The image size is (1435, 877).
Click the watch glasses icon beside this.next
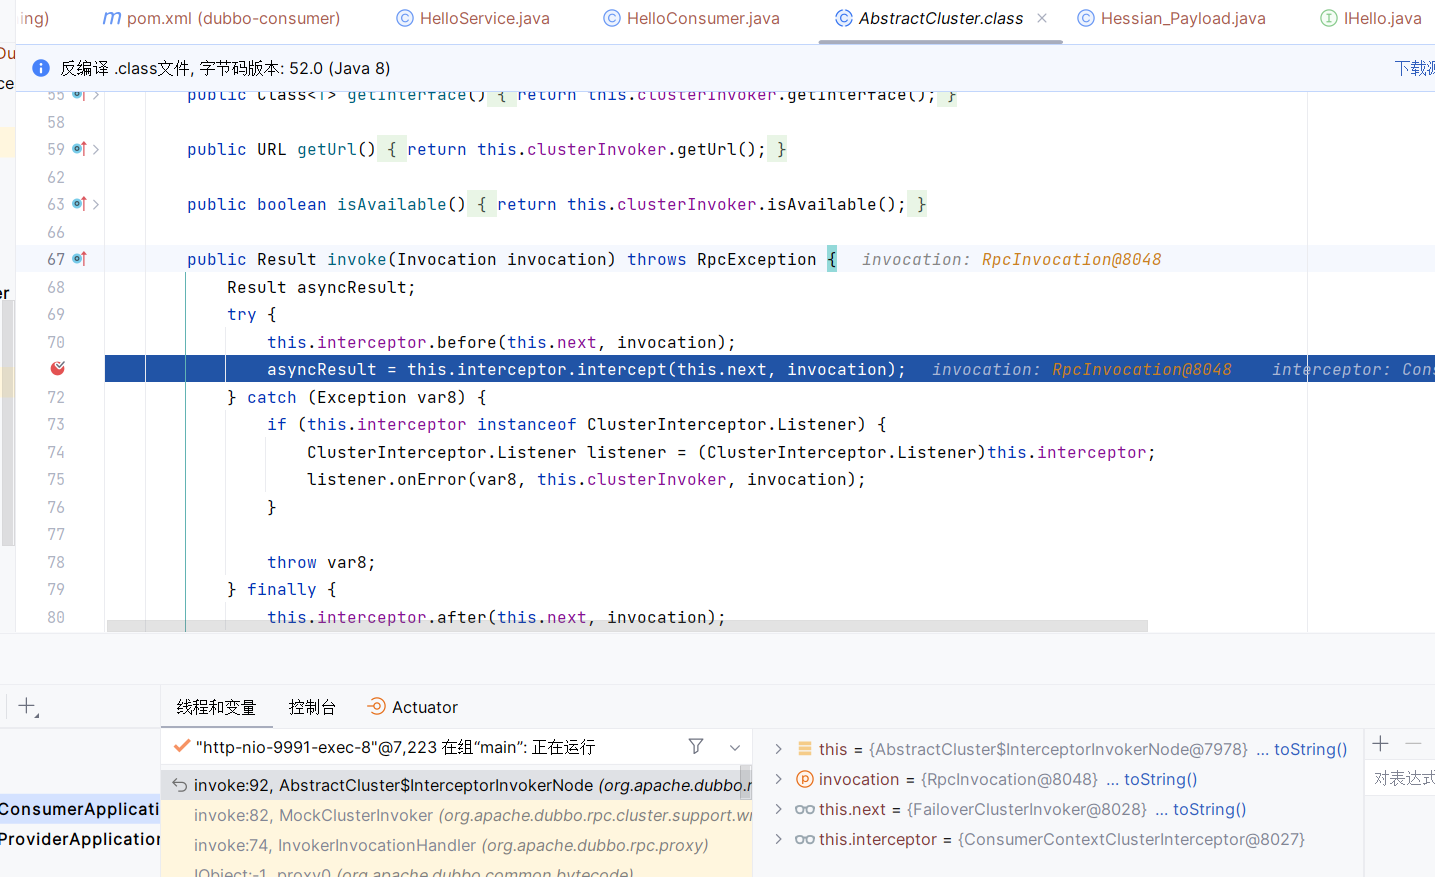[804, 809]
